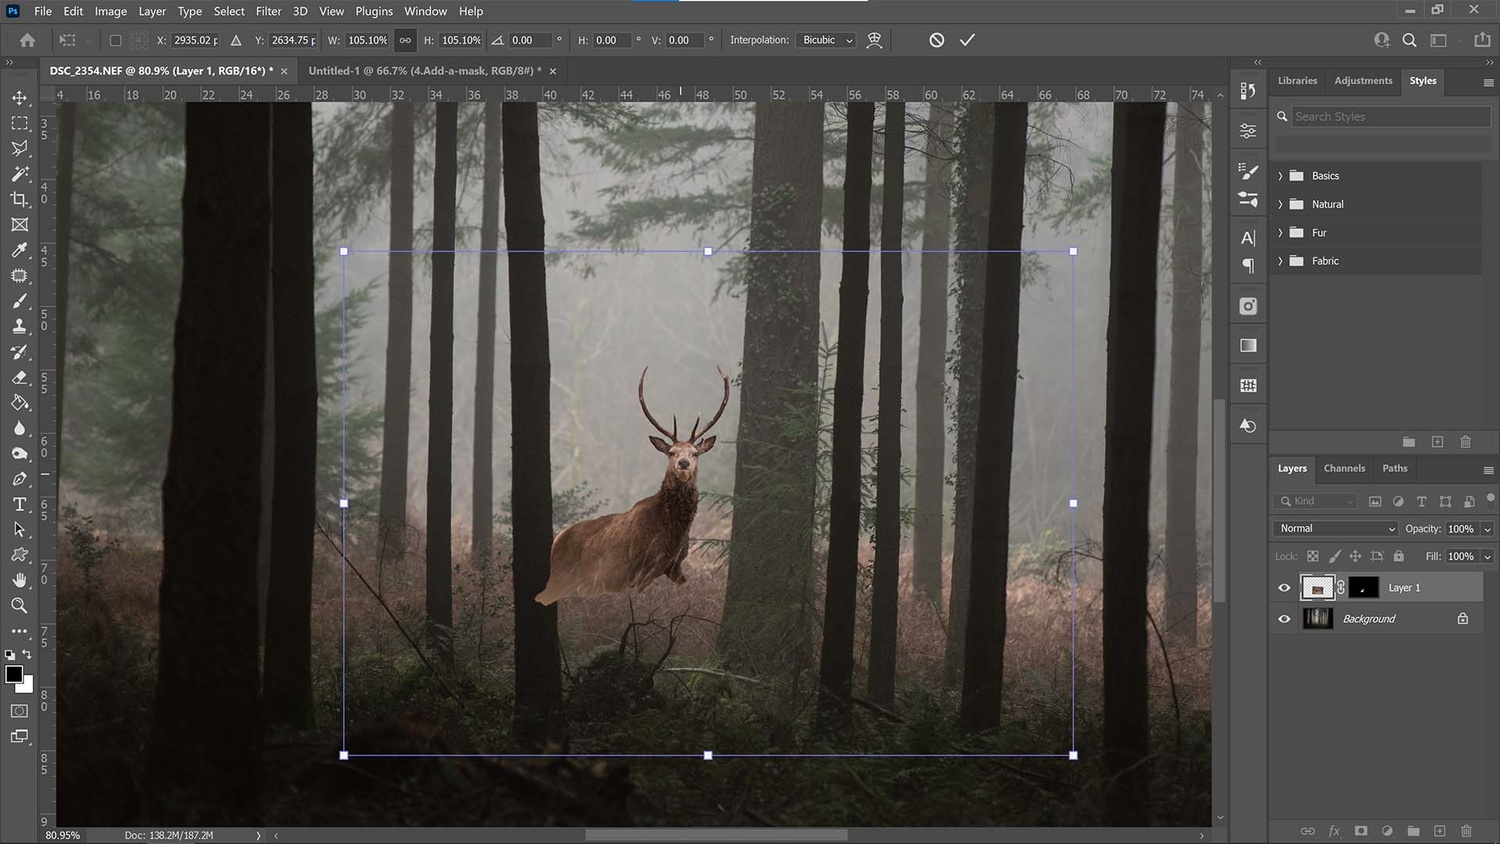The width and height of the screenshot is (1500, 844).
Task: Switch to the Untitled-1 document tab
Action: coord(424,71)
